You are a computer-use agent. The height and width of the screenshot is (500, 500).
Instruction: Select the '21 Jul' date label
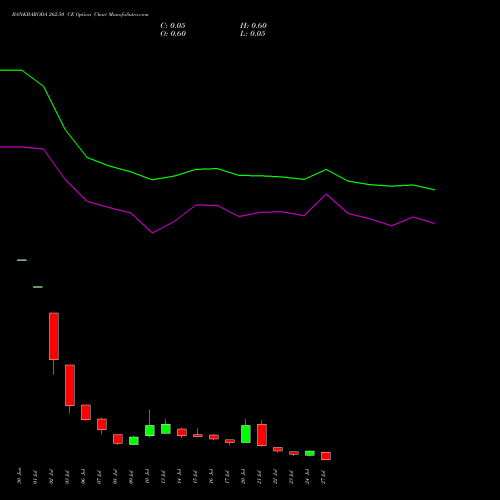tap(259, 476)
